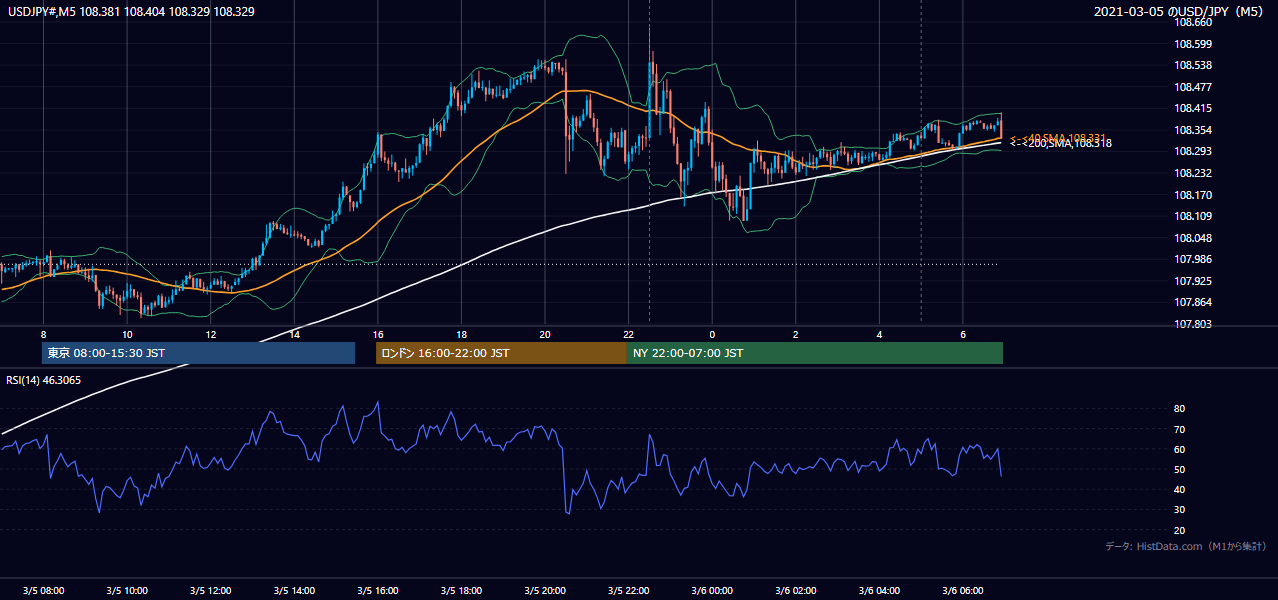Image resolution: width=1278 pixels, height=600 pixels.
Task: Click price axis value 107.986
Action: [1192, 259]
